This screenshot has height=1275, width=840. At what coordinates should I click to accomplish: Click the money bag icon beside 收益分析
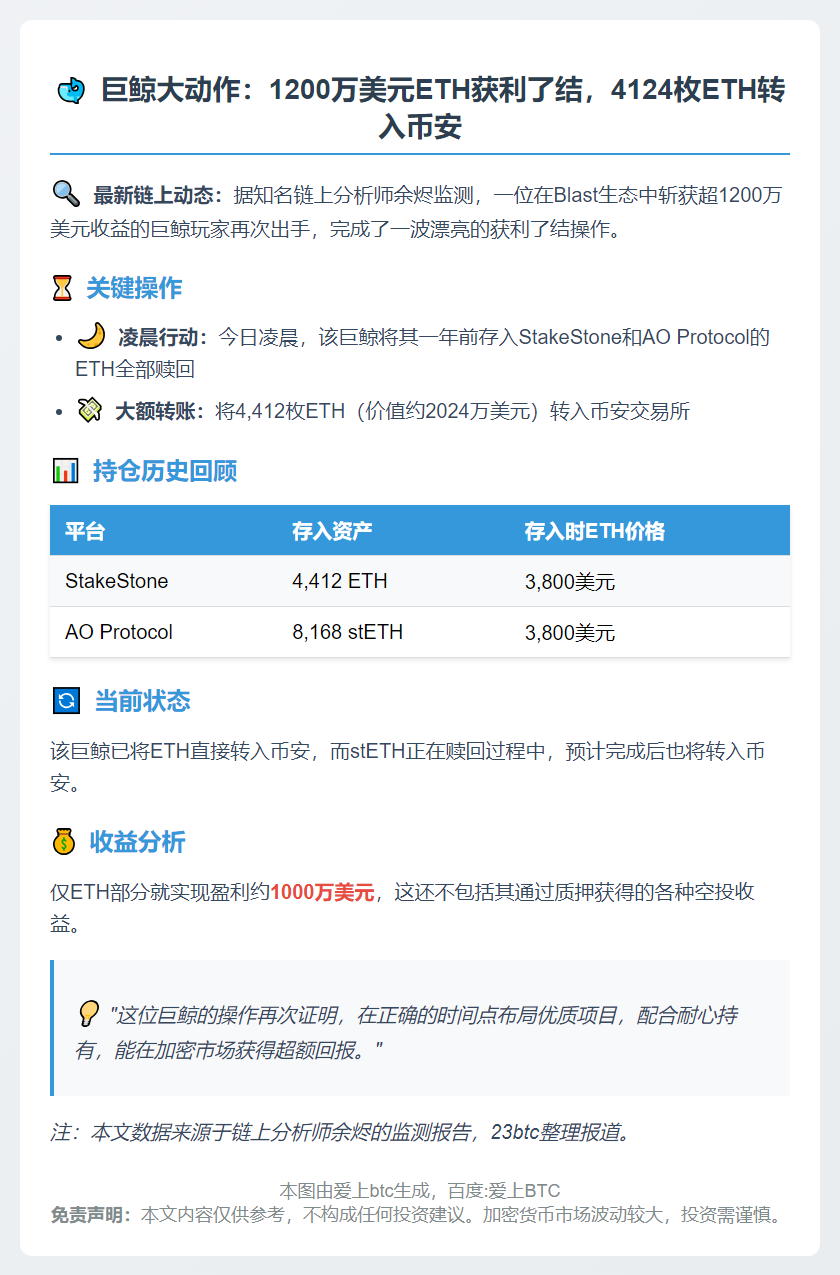tap(64, 842)
